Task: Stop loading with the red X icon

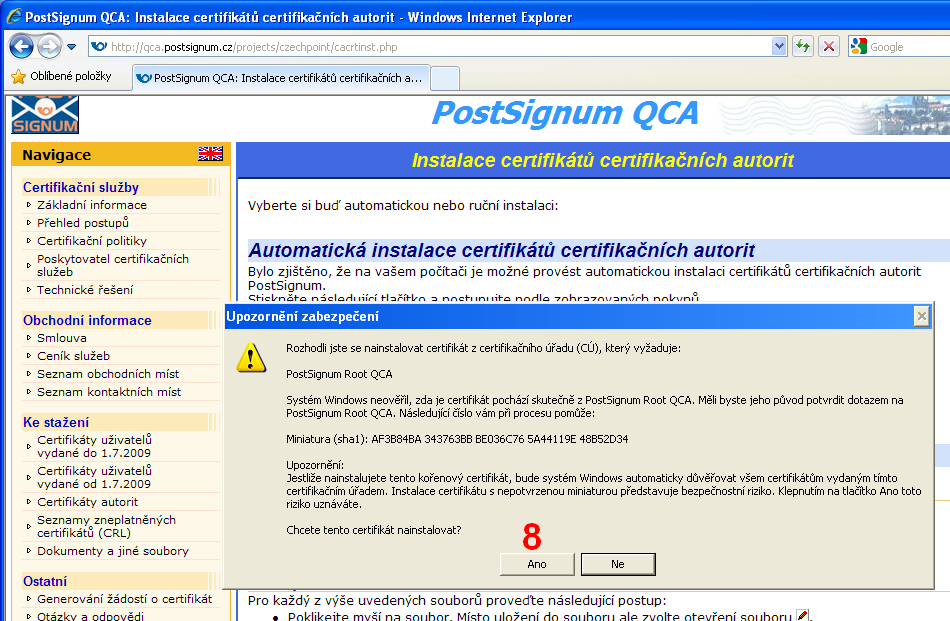Action: pyautogui.click(x=829, y=46)
